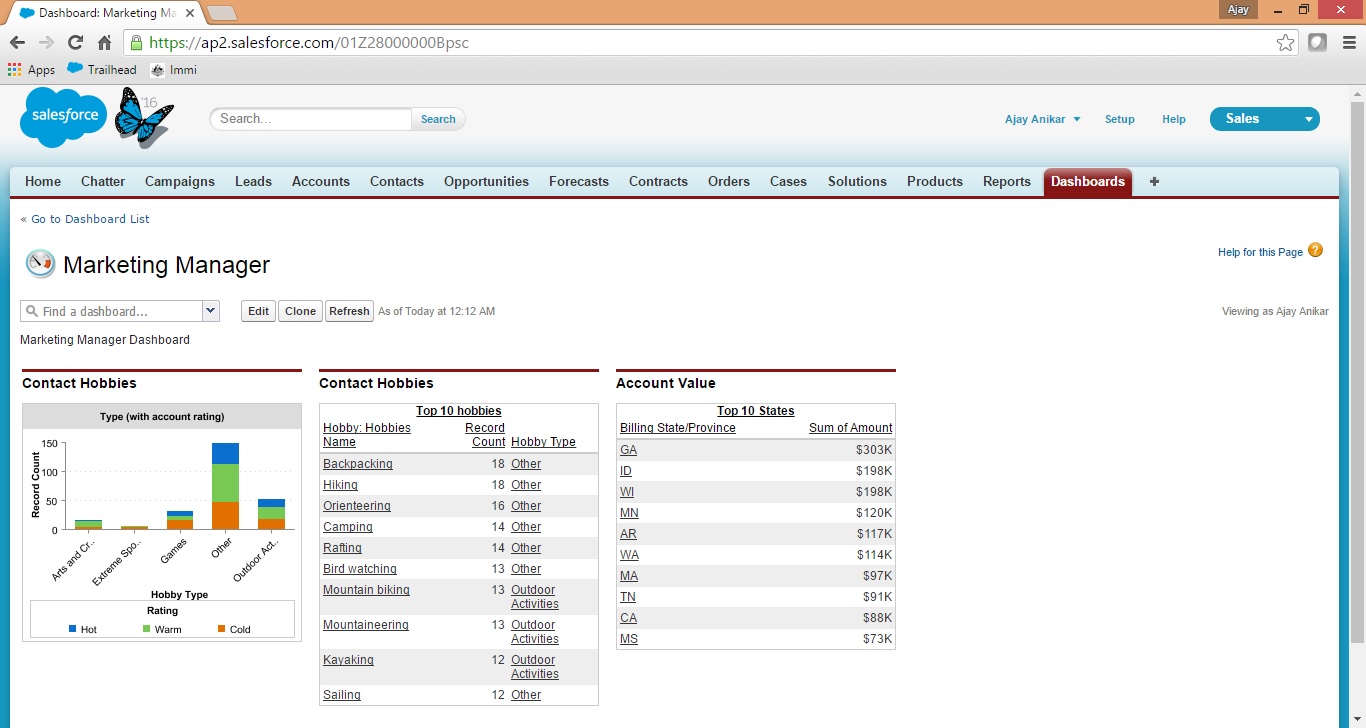Viewport: 1366px width, 728px height.
Task: Open the Reports tab
Action: 1006,181
